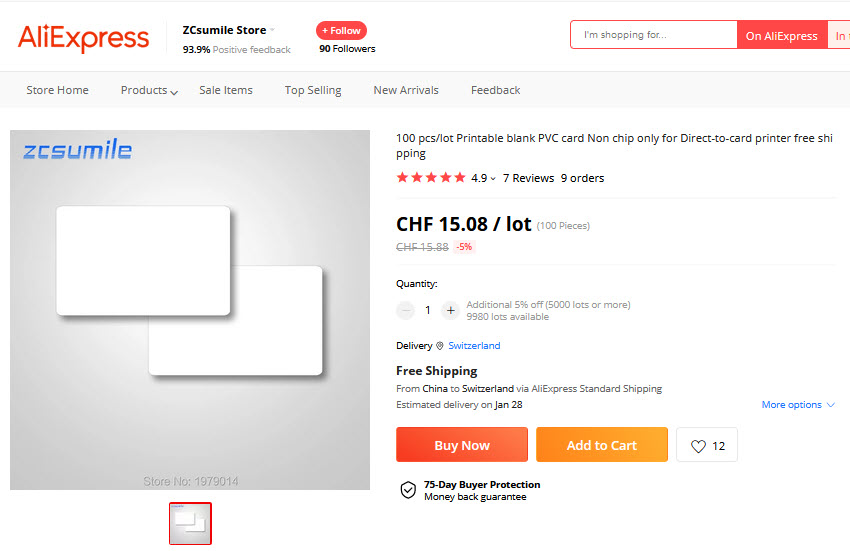
Task: Open the 7 Reviews link
Action: tap(528, 178)
